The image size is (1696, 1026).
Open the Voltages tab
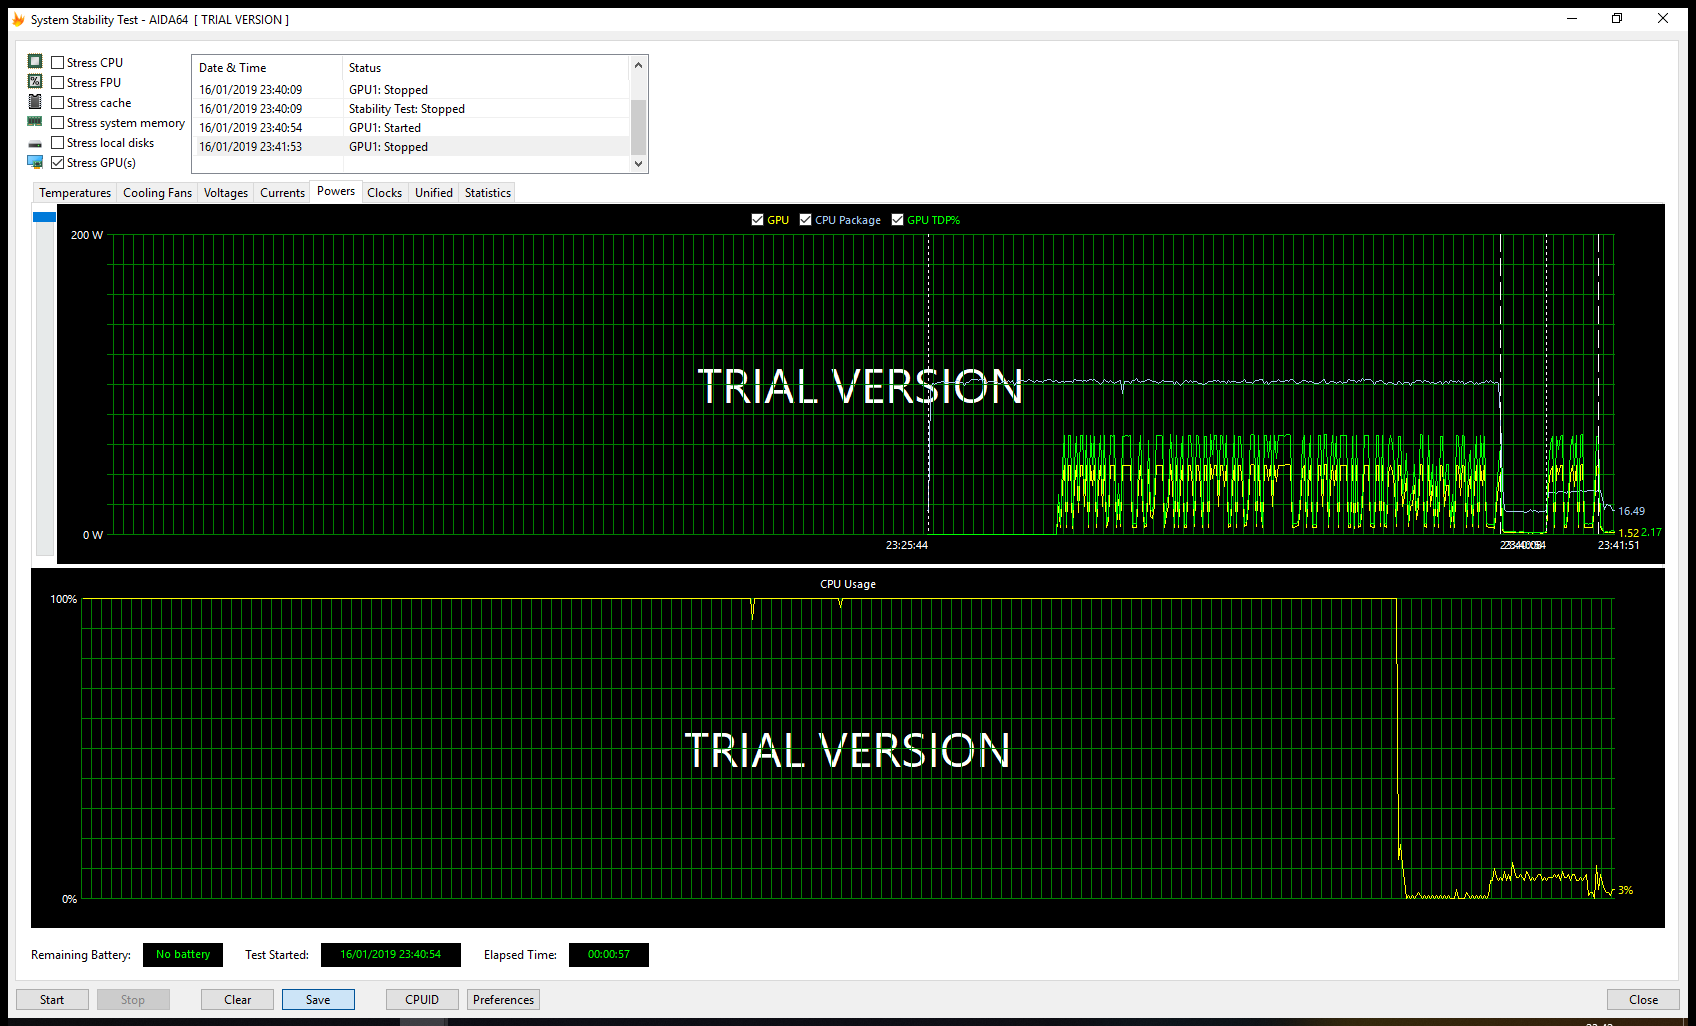[x=226, y=193]
